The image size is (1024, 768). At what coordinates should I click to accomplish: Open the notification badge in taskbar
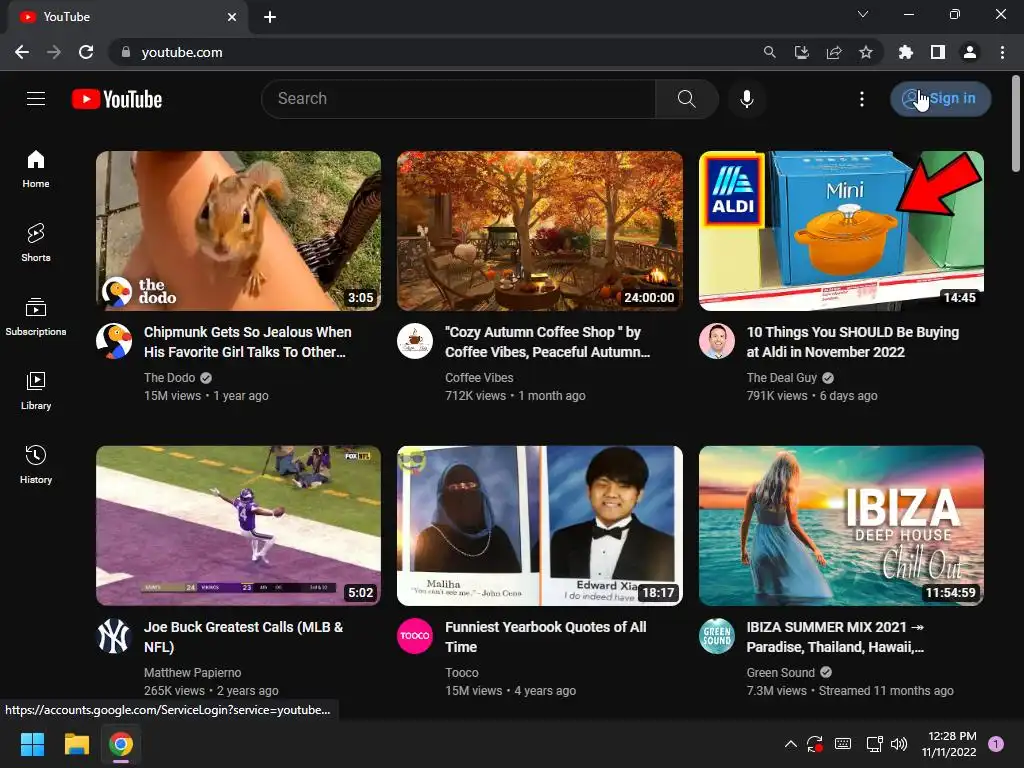[996, 744]
